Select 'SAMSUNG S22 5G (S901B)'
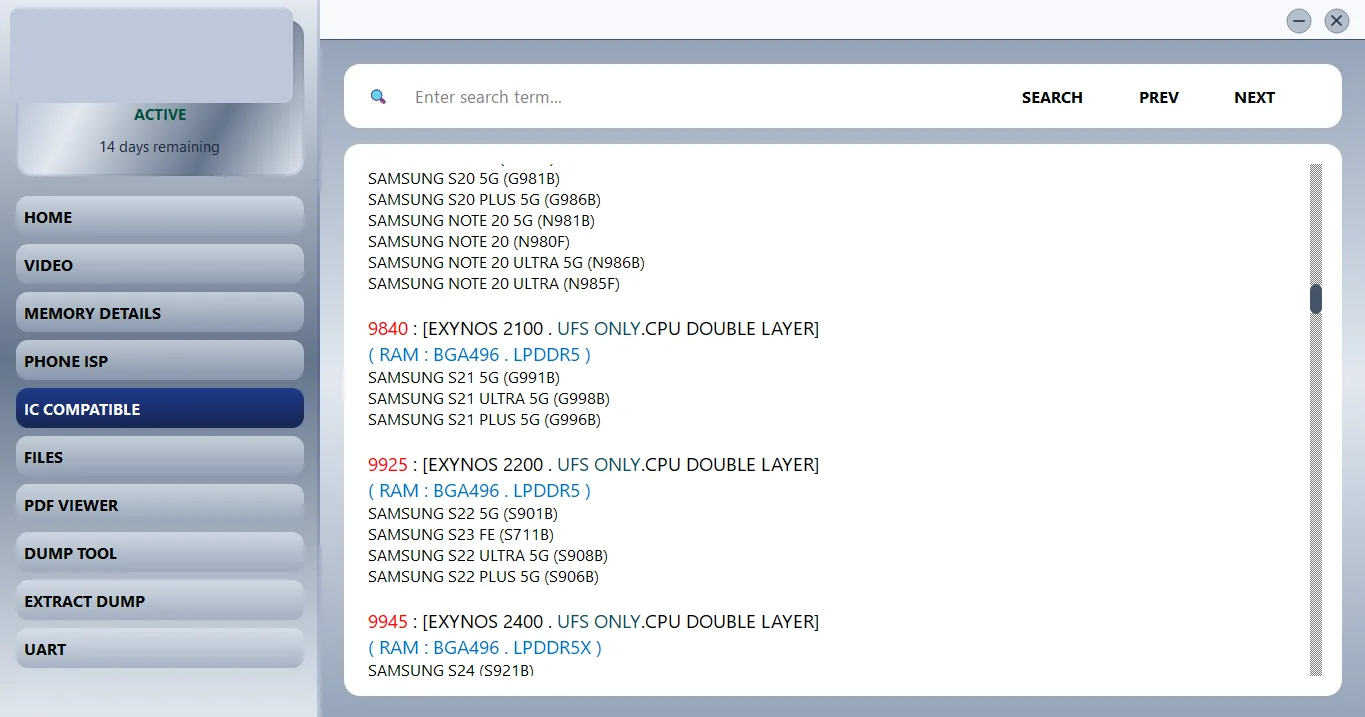 (x=463, y=514)
